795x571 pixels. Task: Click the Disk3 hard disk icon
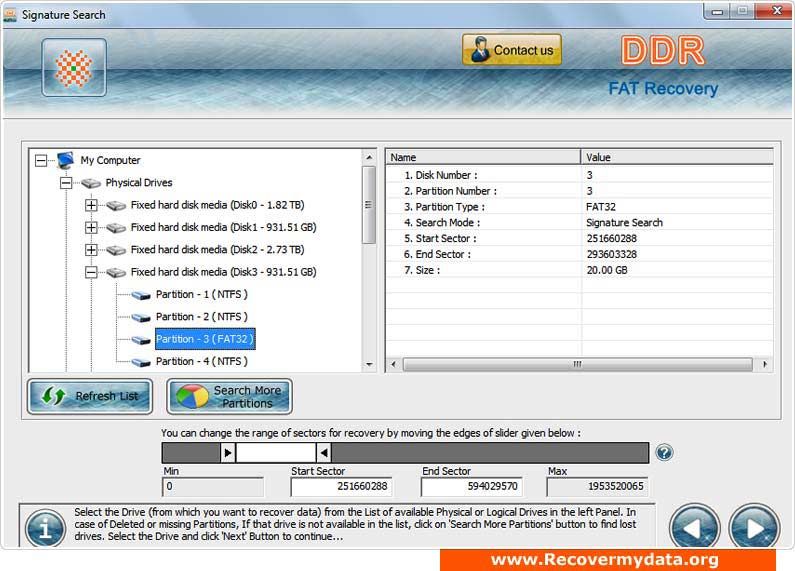(116, 272)
